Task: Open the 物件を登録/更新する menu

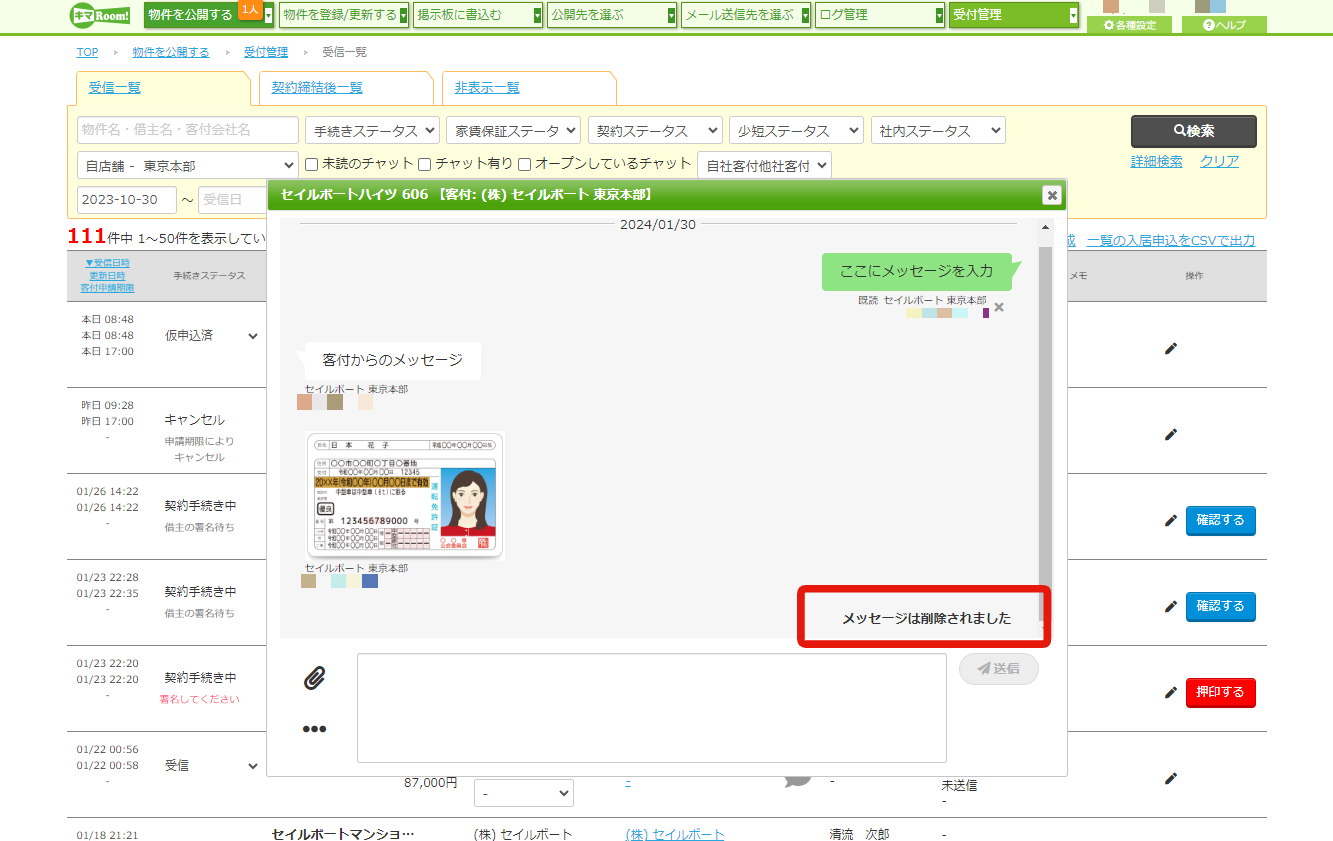Action: coord(344,15)
